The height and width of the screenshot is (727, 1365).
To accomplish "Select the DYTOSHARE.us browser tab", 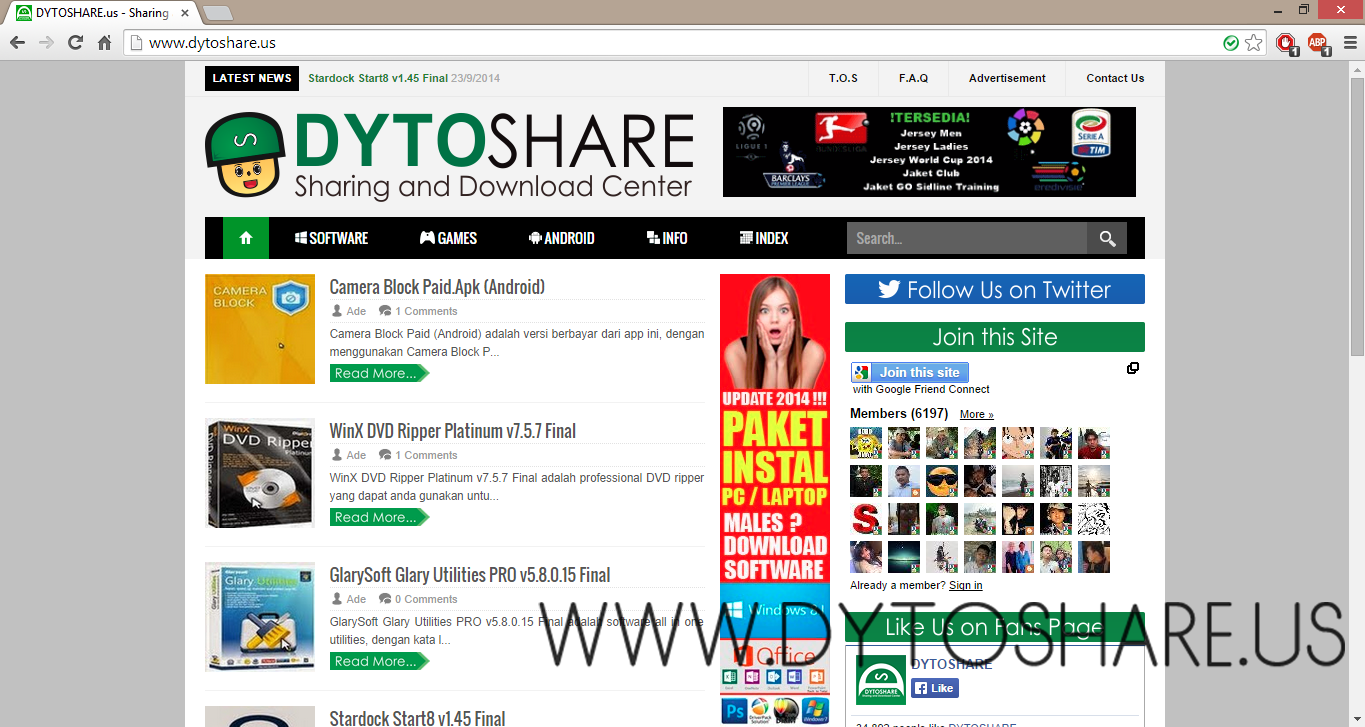I will click(x=100, y=13).
